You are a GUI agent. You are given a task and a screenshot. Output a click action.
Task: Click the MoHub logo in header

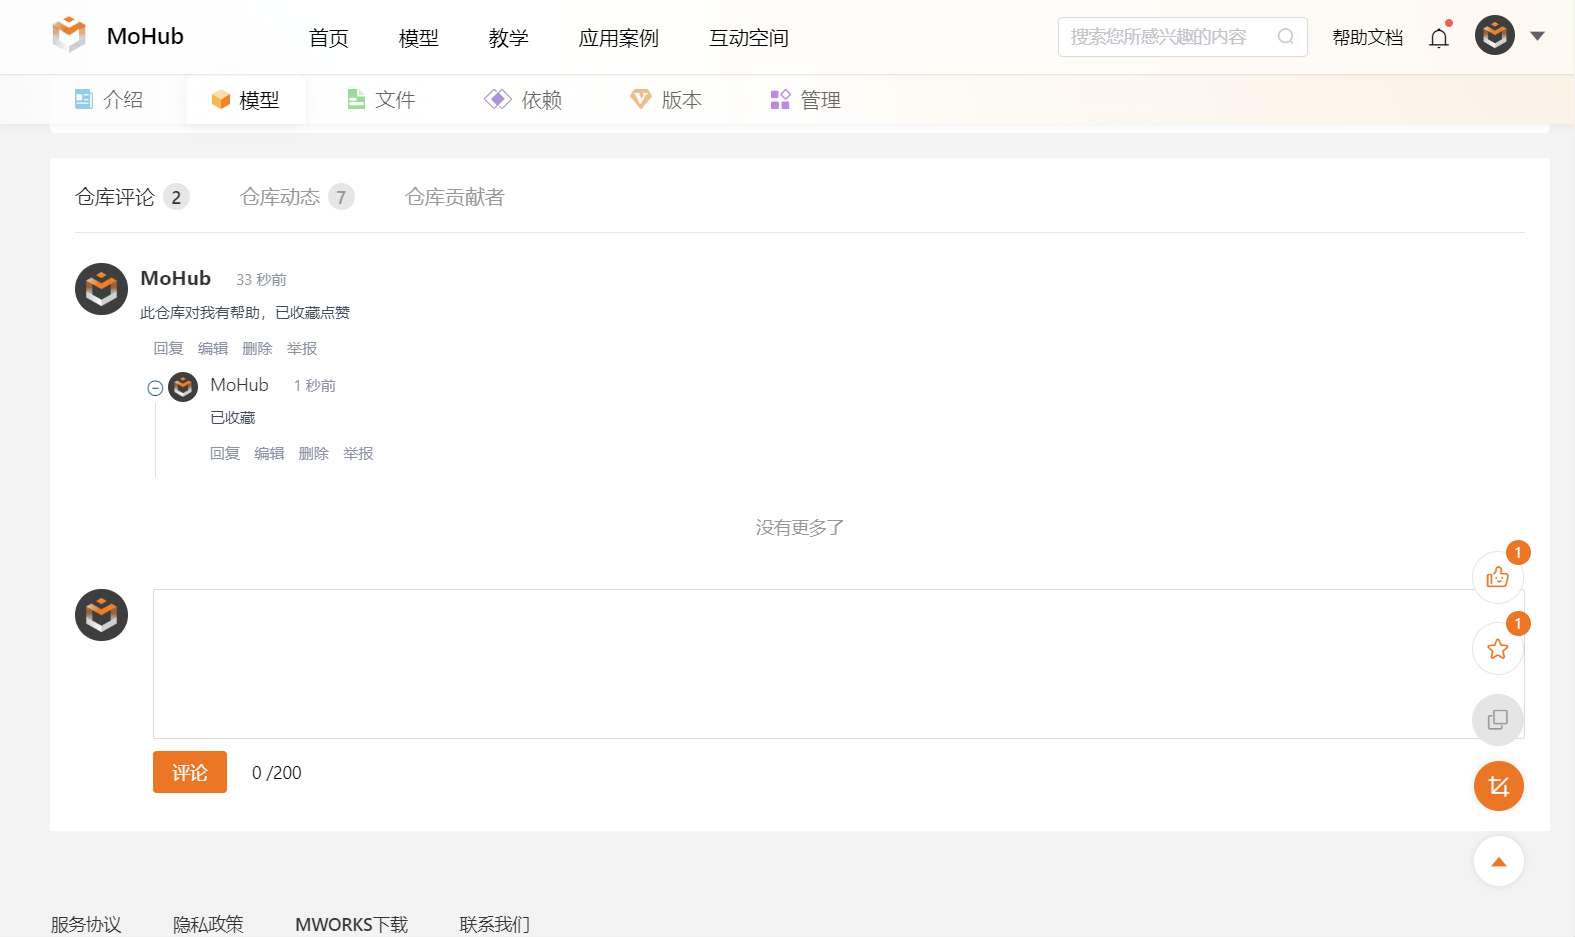coord(118,36)
